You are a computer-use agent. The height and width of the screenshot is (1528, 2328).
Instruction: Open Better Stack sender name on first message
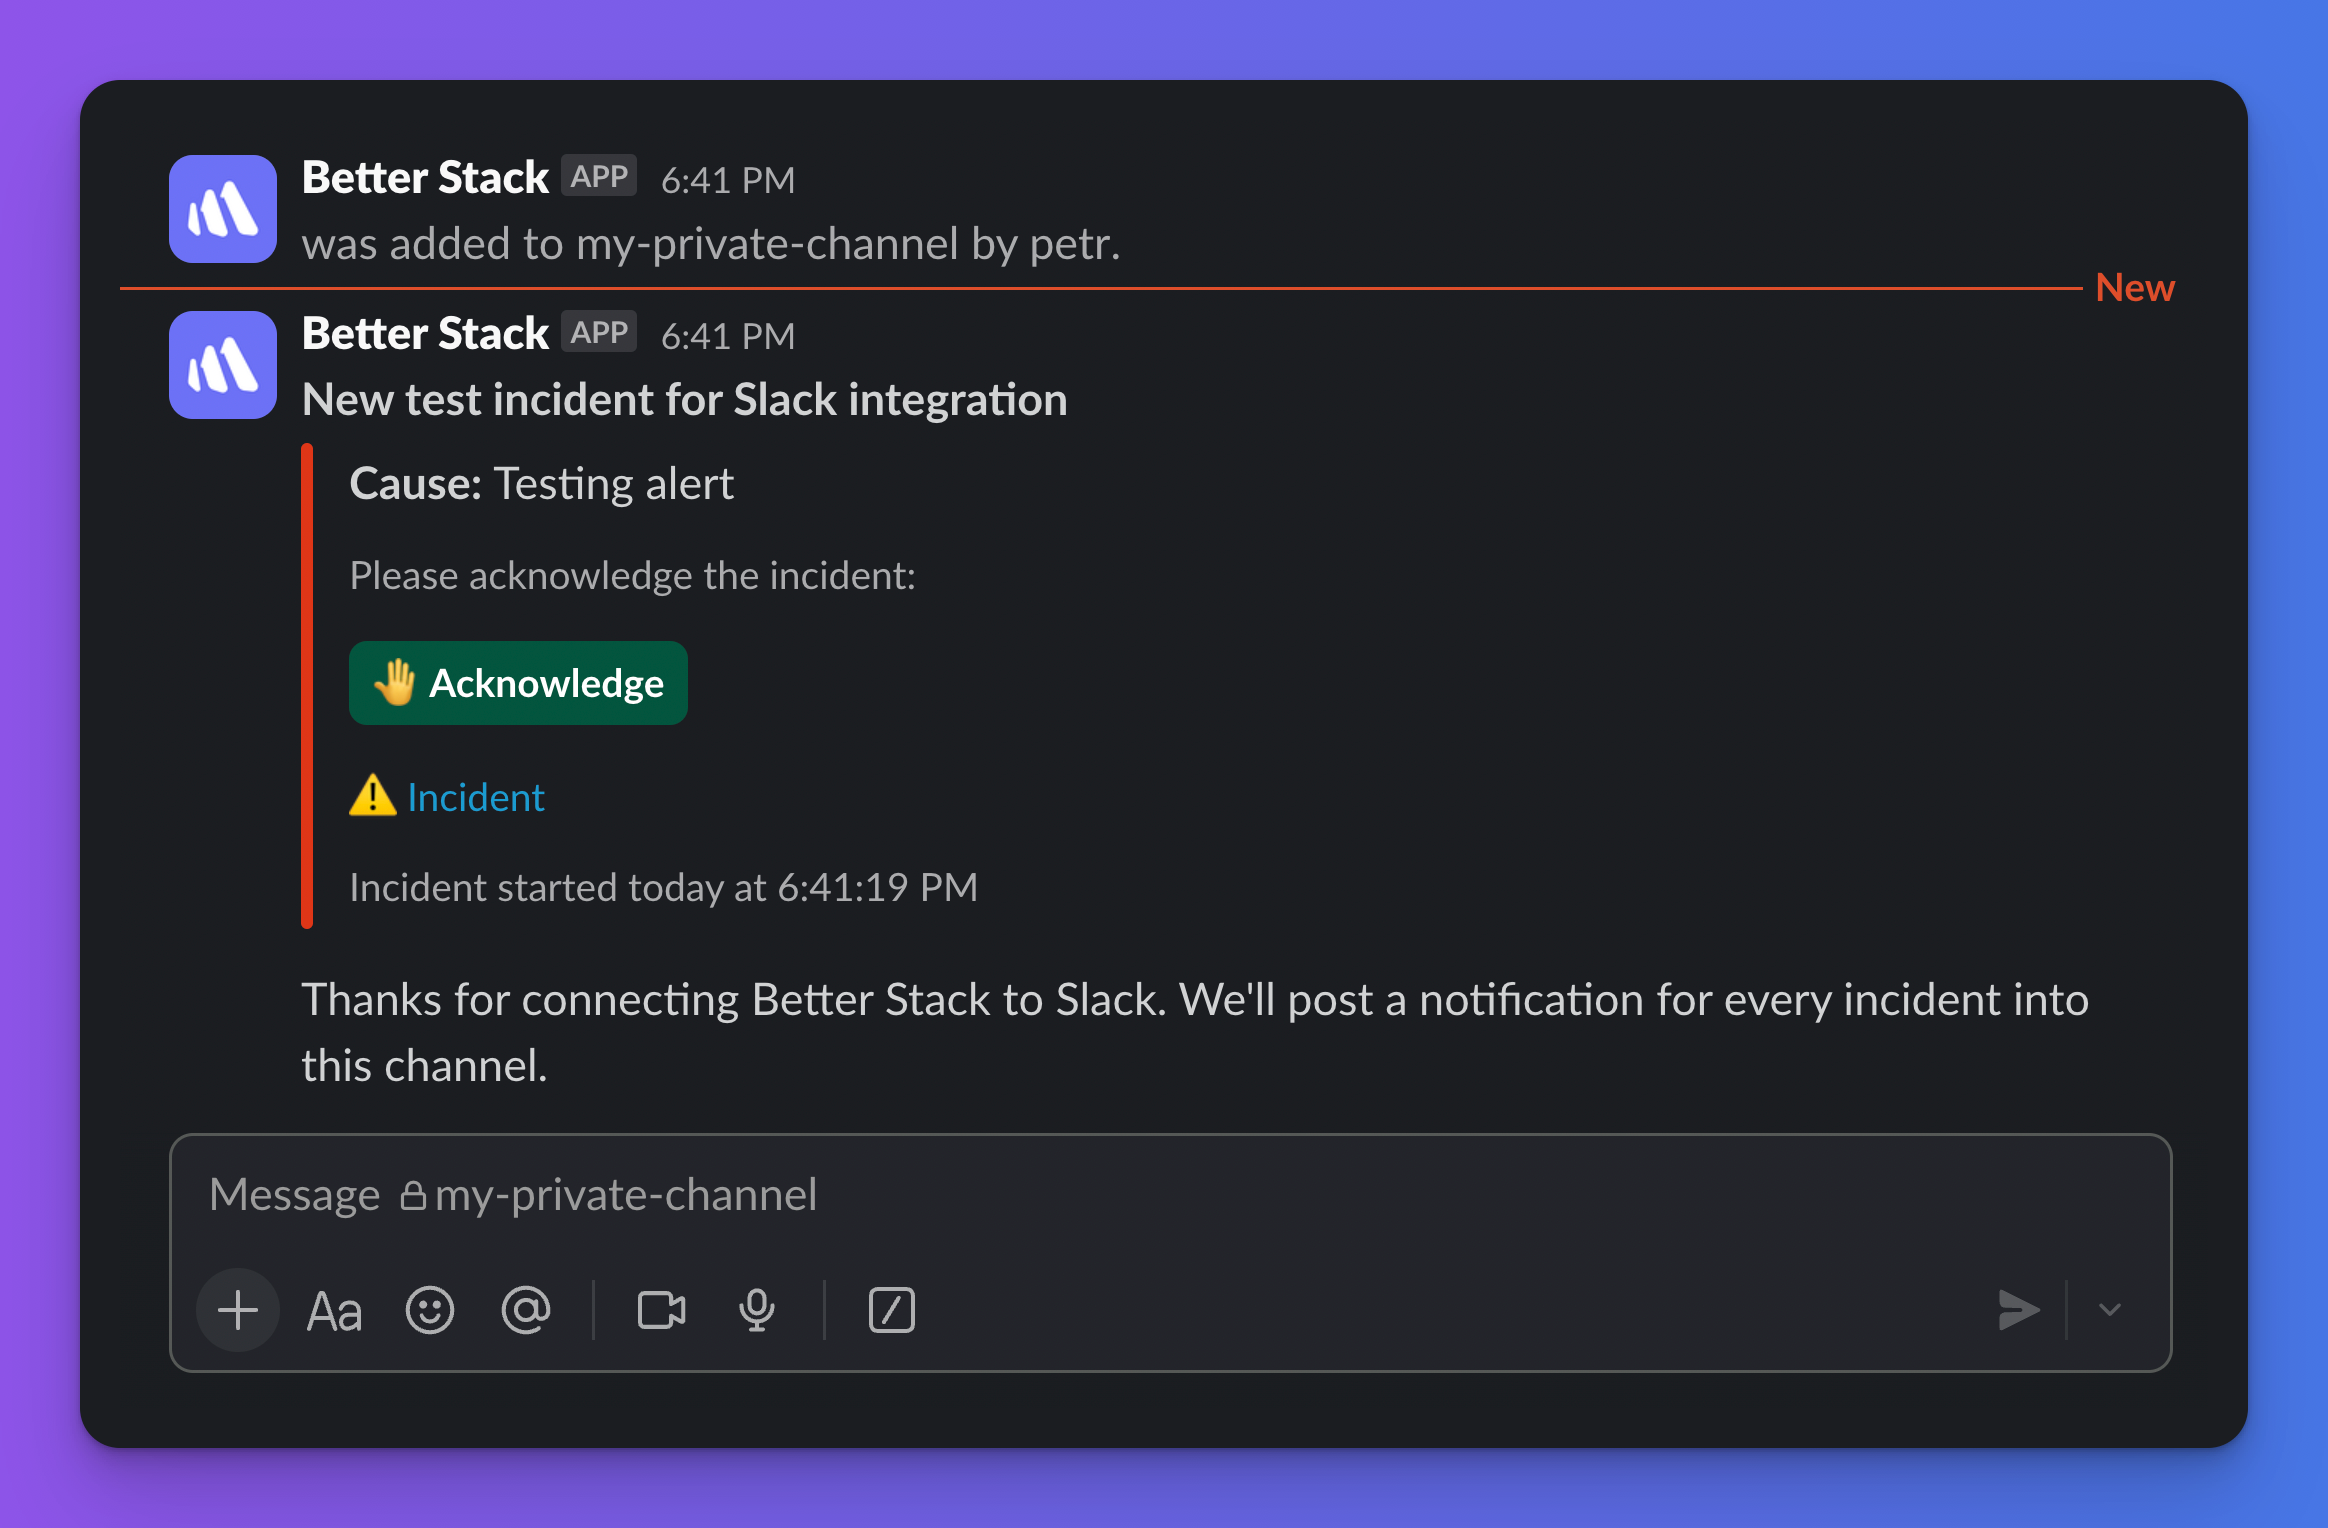[x=425, y=178]
